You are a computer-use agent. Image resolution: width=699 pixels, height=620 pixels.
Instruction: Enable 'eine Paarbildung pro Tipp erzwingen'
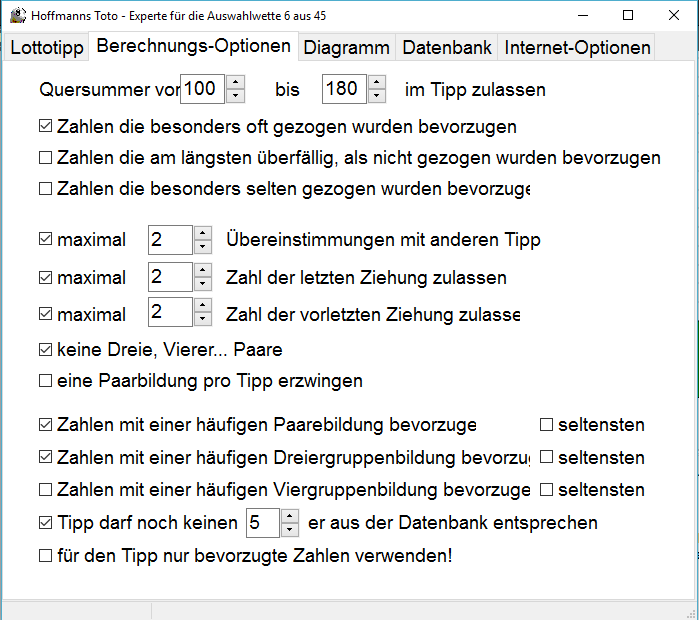[x=45, y=380]
